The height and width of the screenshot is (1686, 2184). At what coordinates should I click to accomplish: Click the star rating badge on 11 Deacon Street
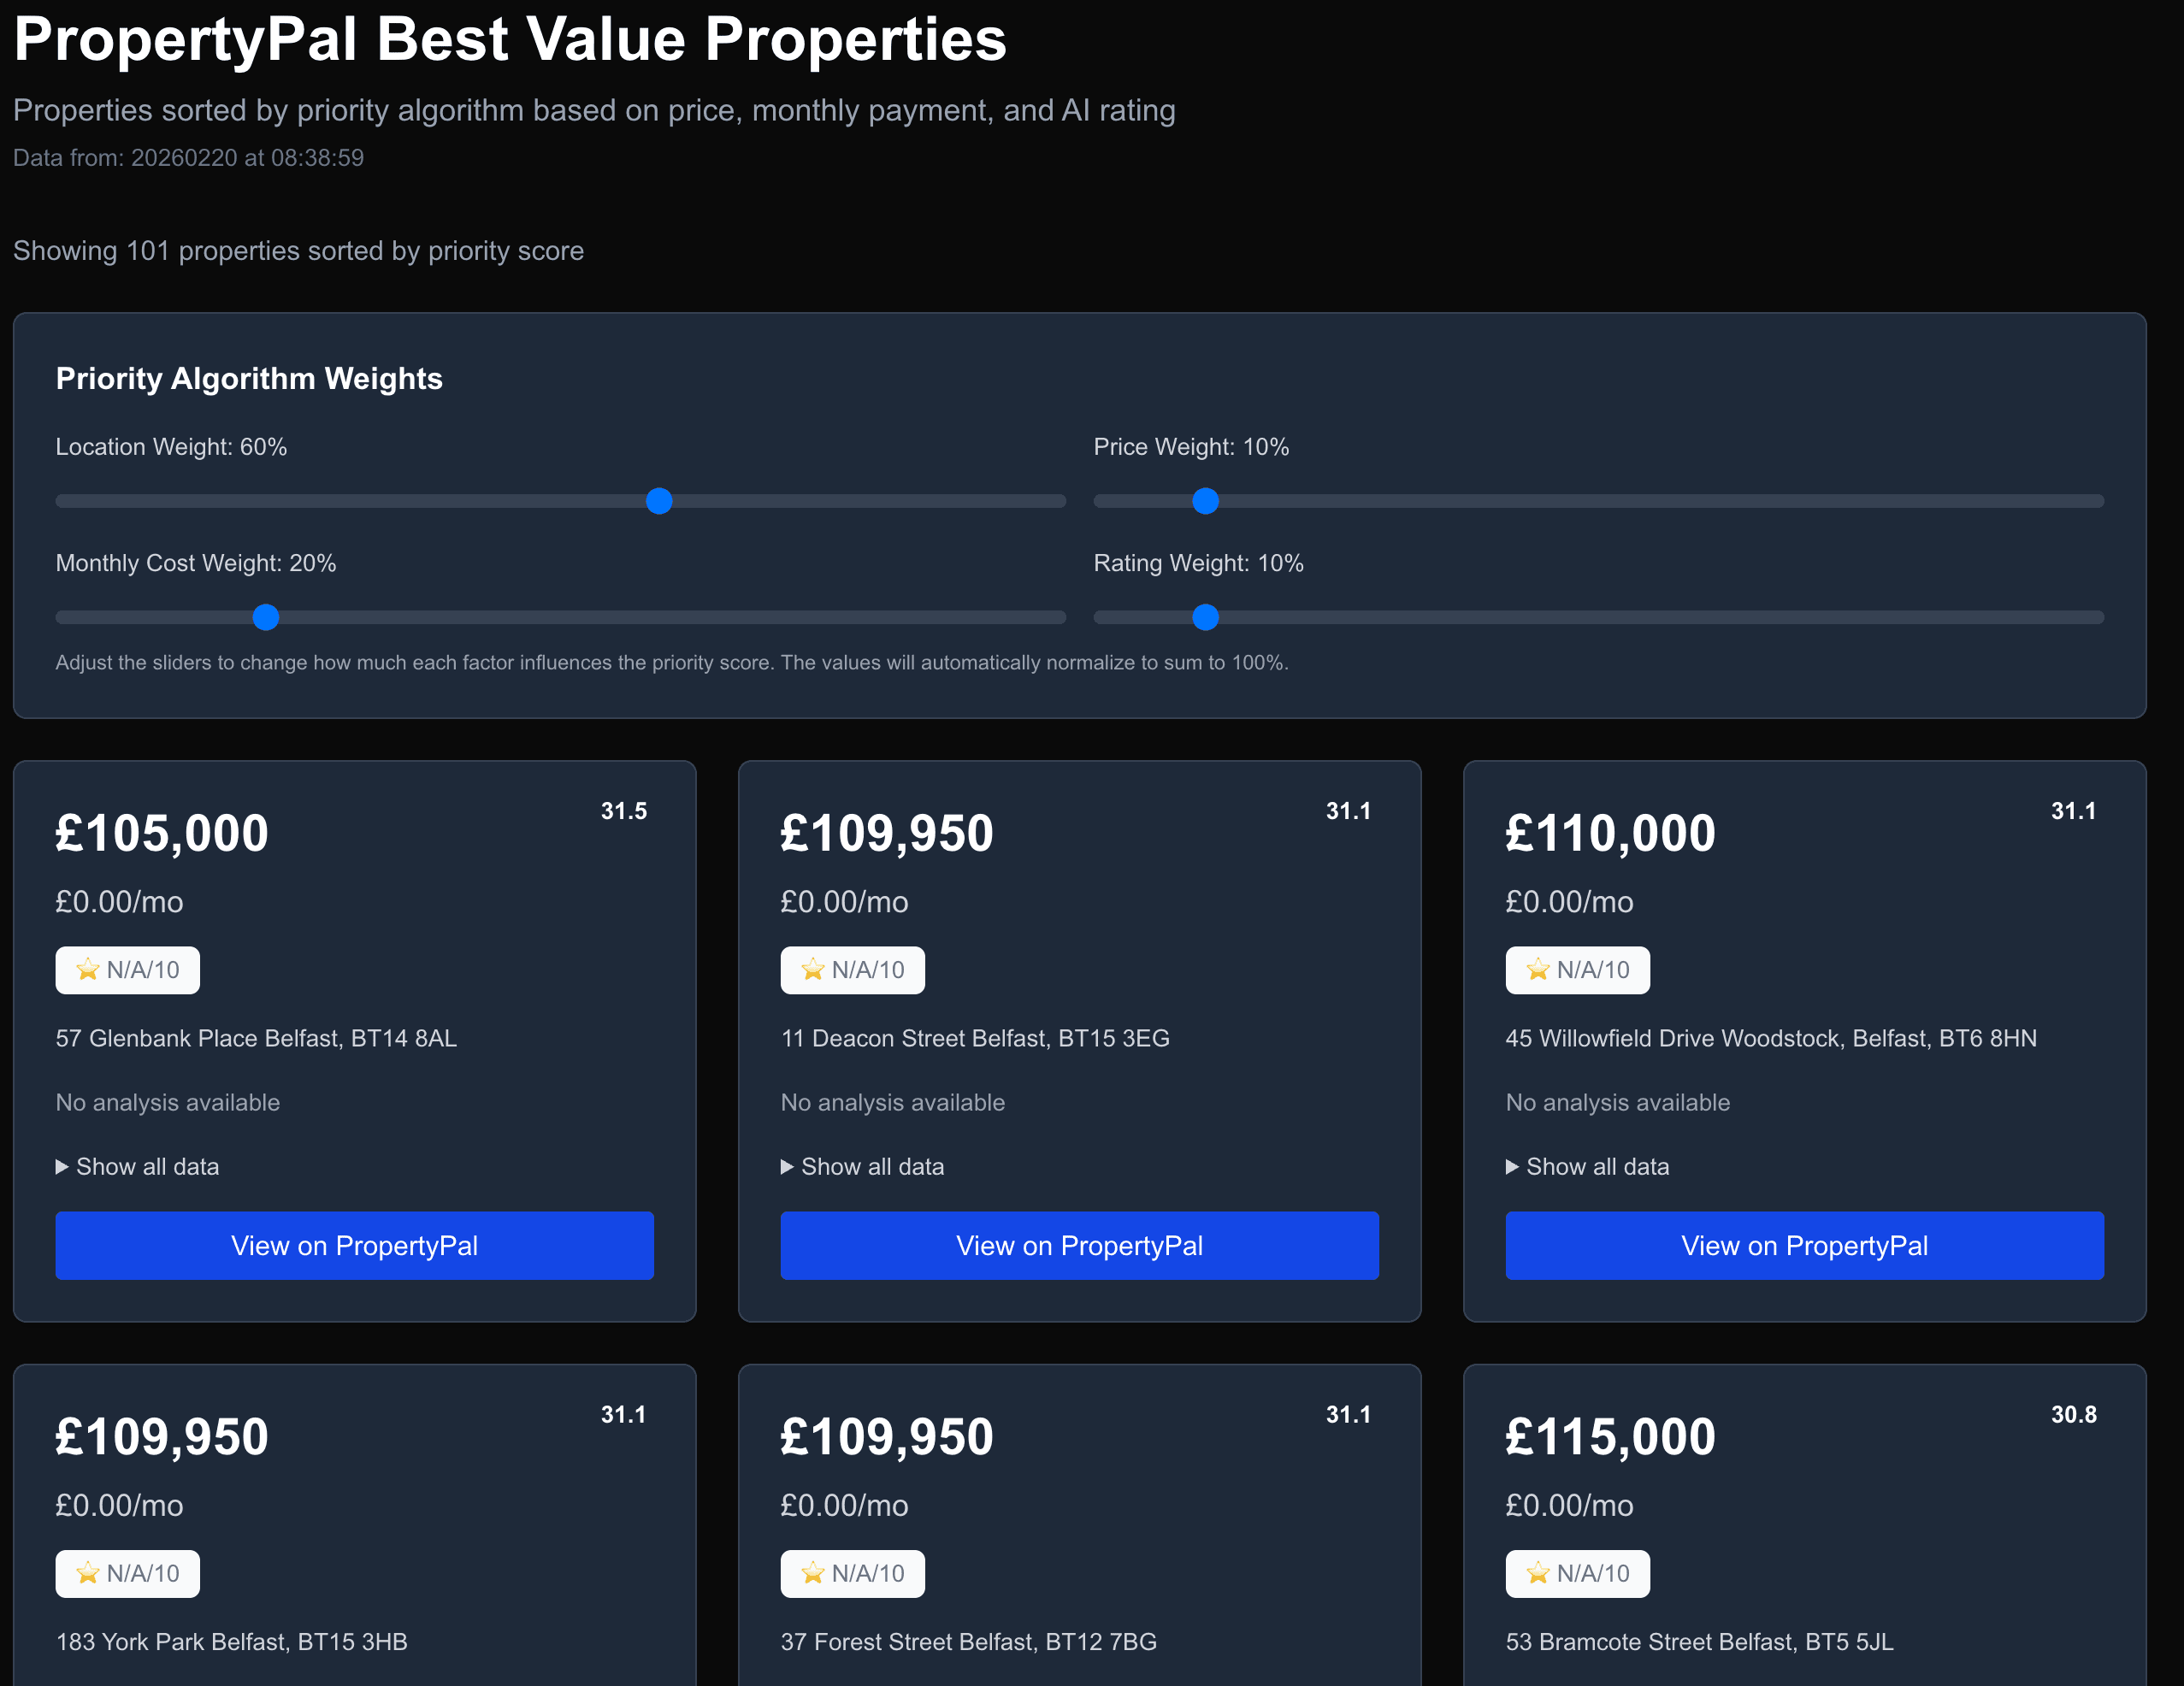852,969
